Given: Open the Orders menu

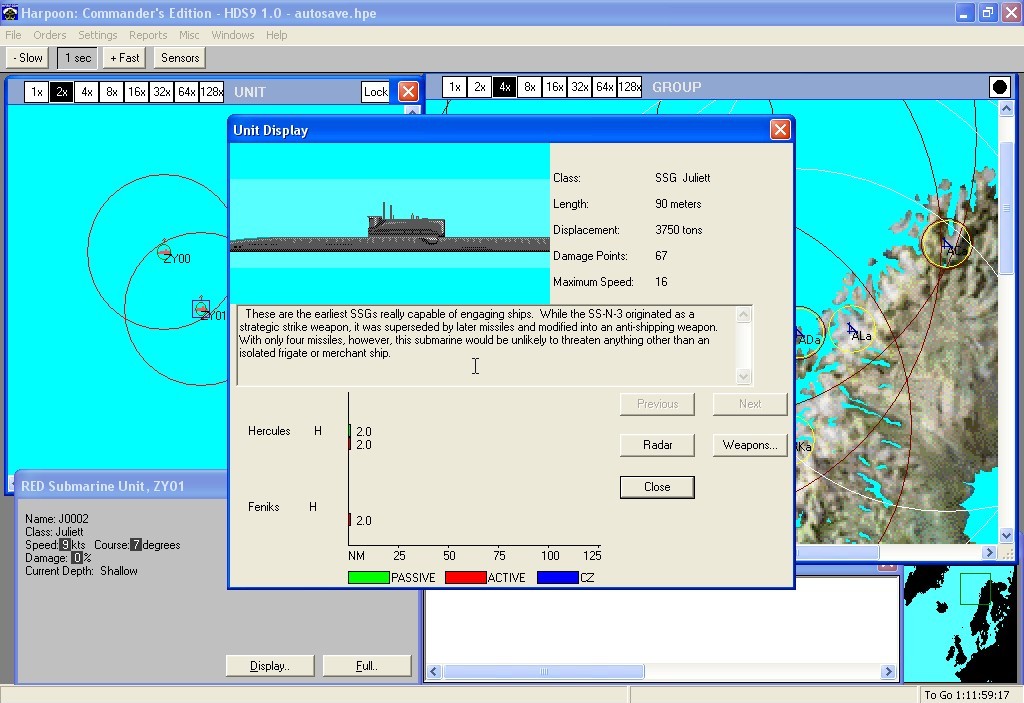Looking at the screenshot, I should (50, 35).
